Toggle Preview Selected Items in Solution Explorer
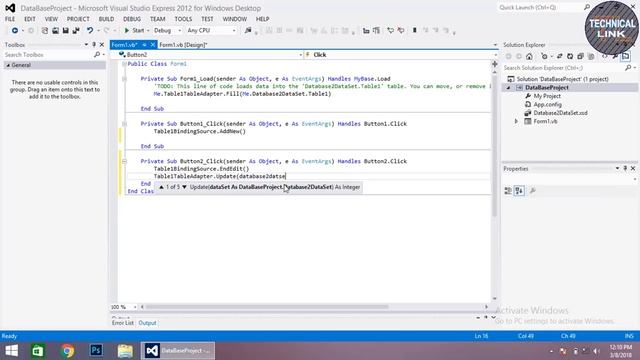Viewport: 640px width, 360px height. click(x=625, y=56)
